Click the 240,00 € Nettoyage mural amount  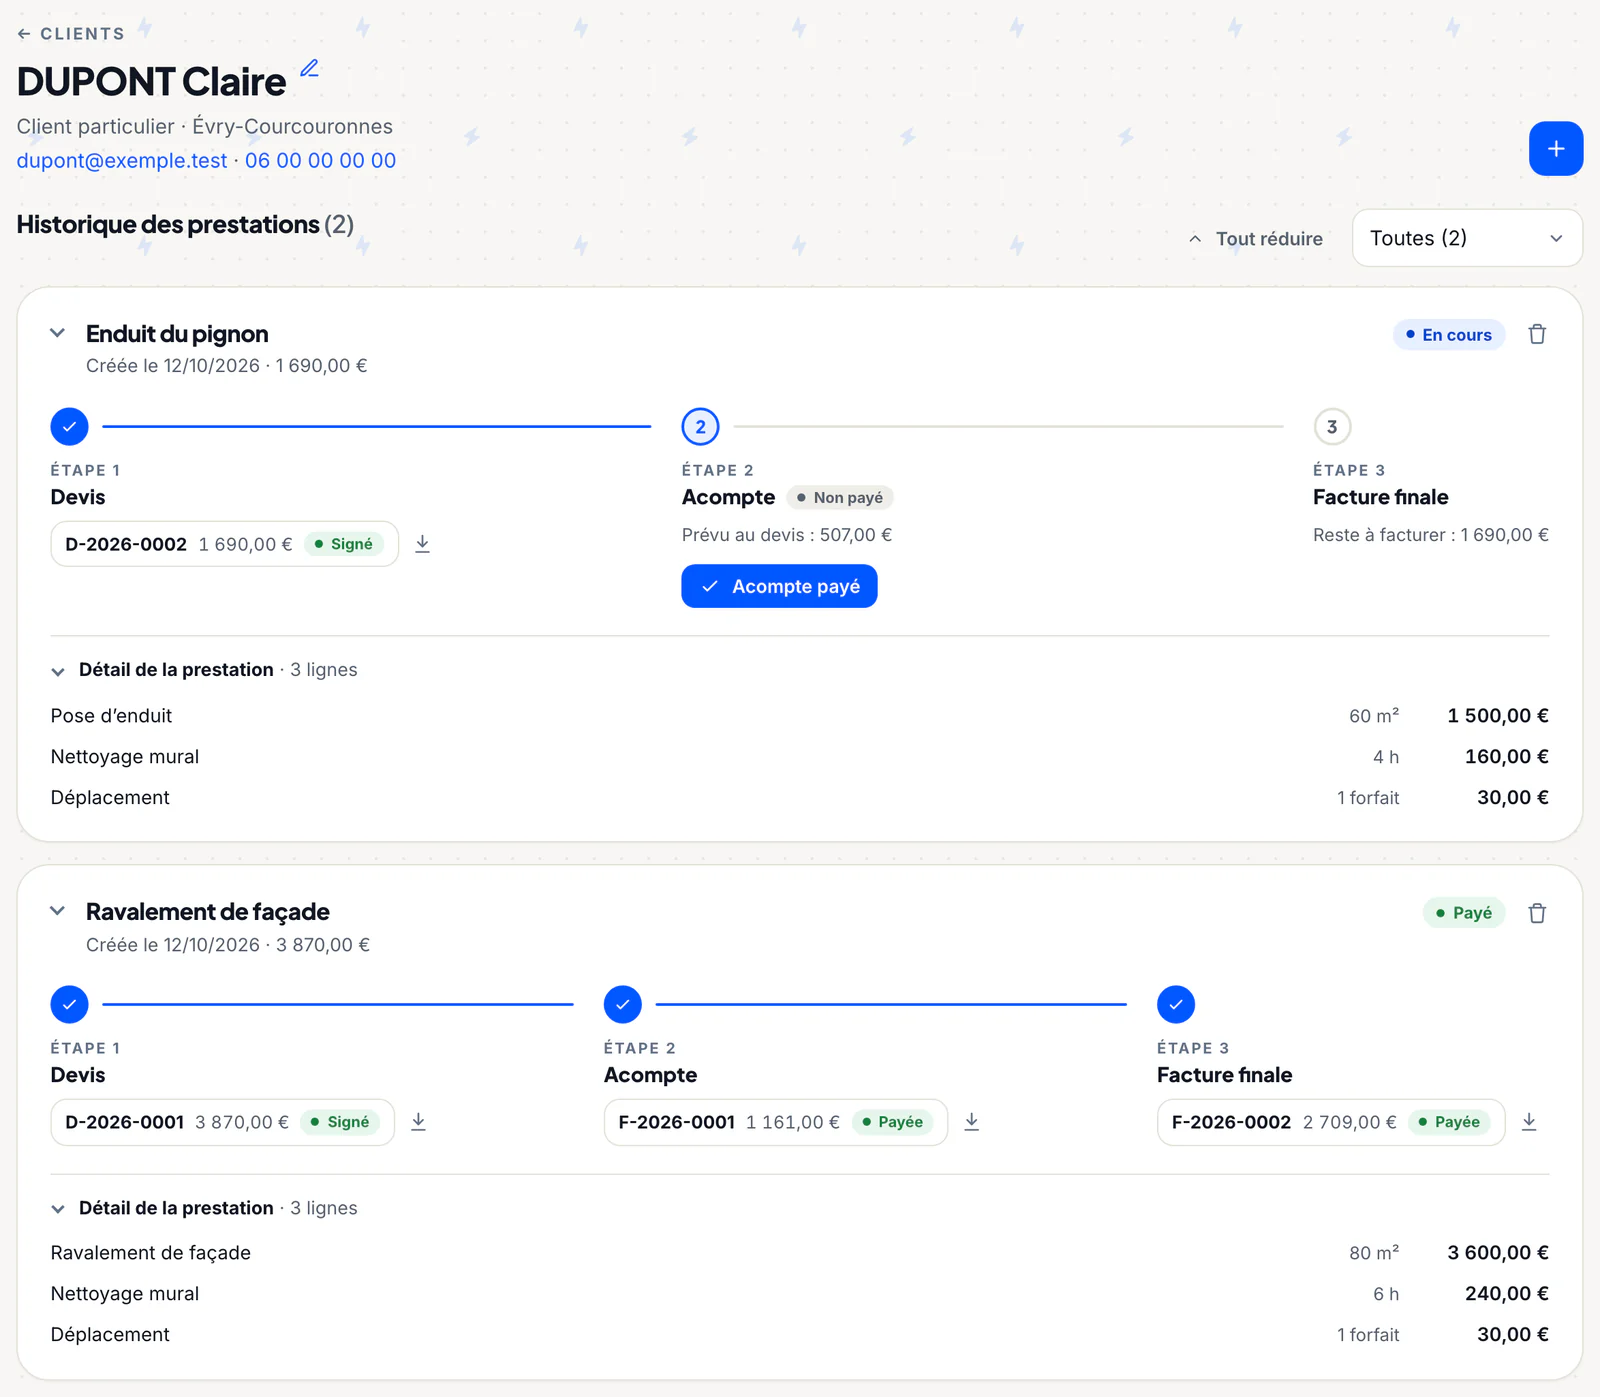tap(1507, 1294)
